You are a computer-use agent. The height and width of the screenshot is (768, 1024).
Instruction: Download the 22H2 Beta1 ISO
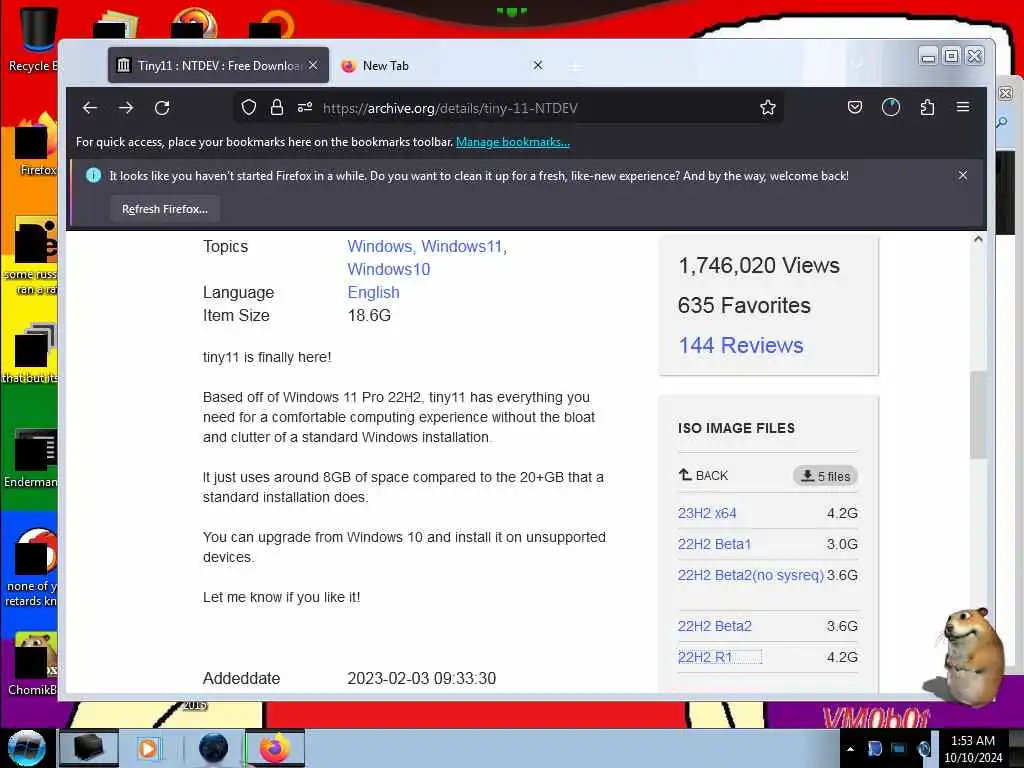click(714, 544)
